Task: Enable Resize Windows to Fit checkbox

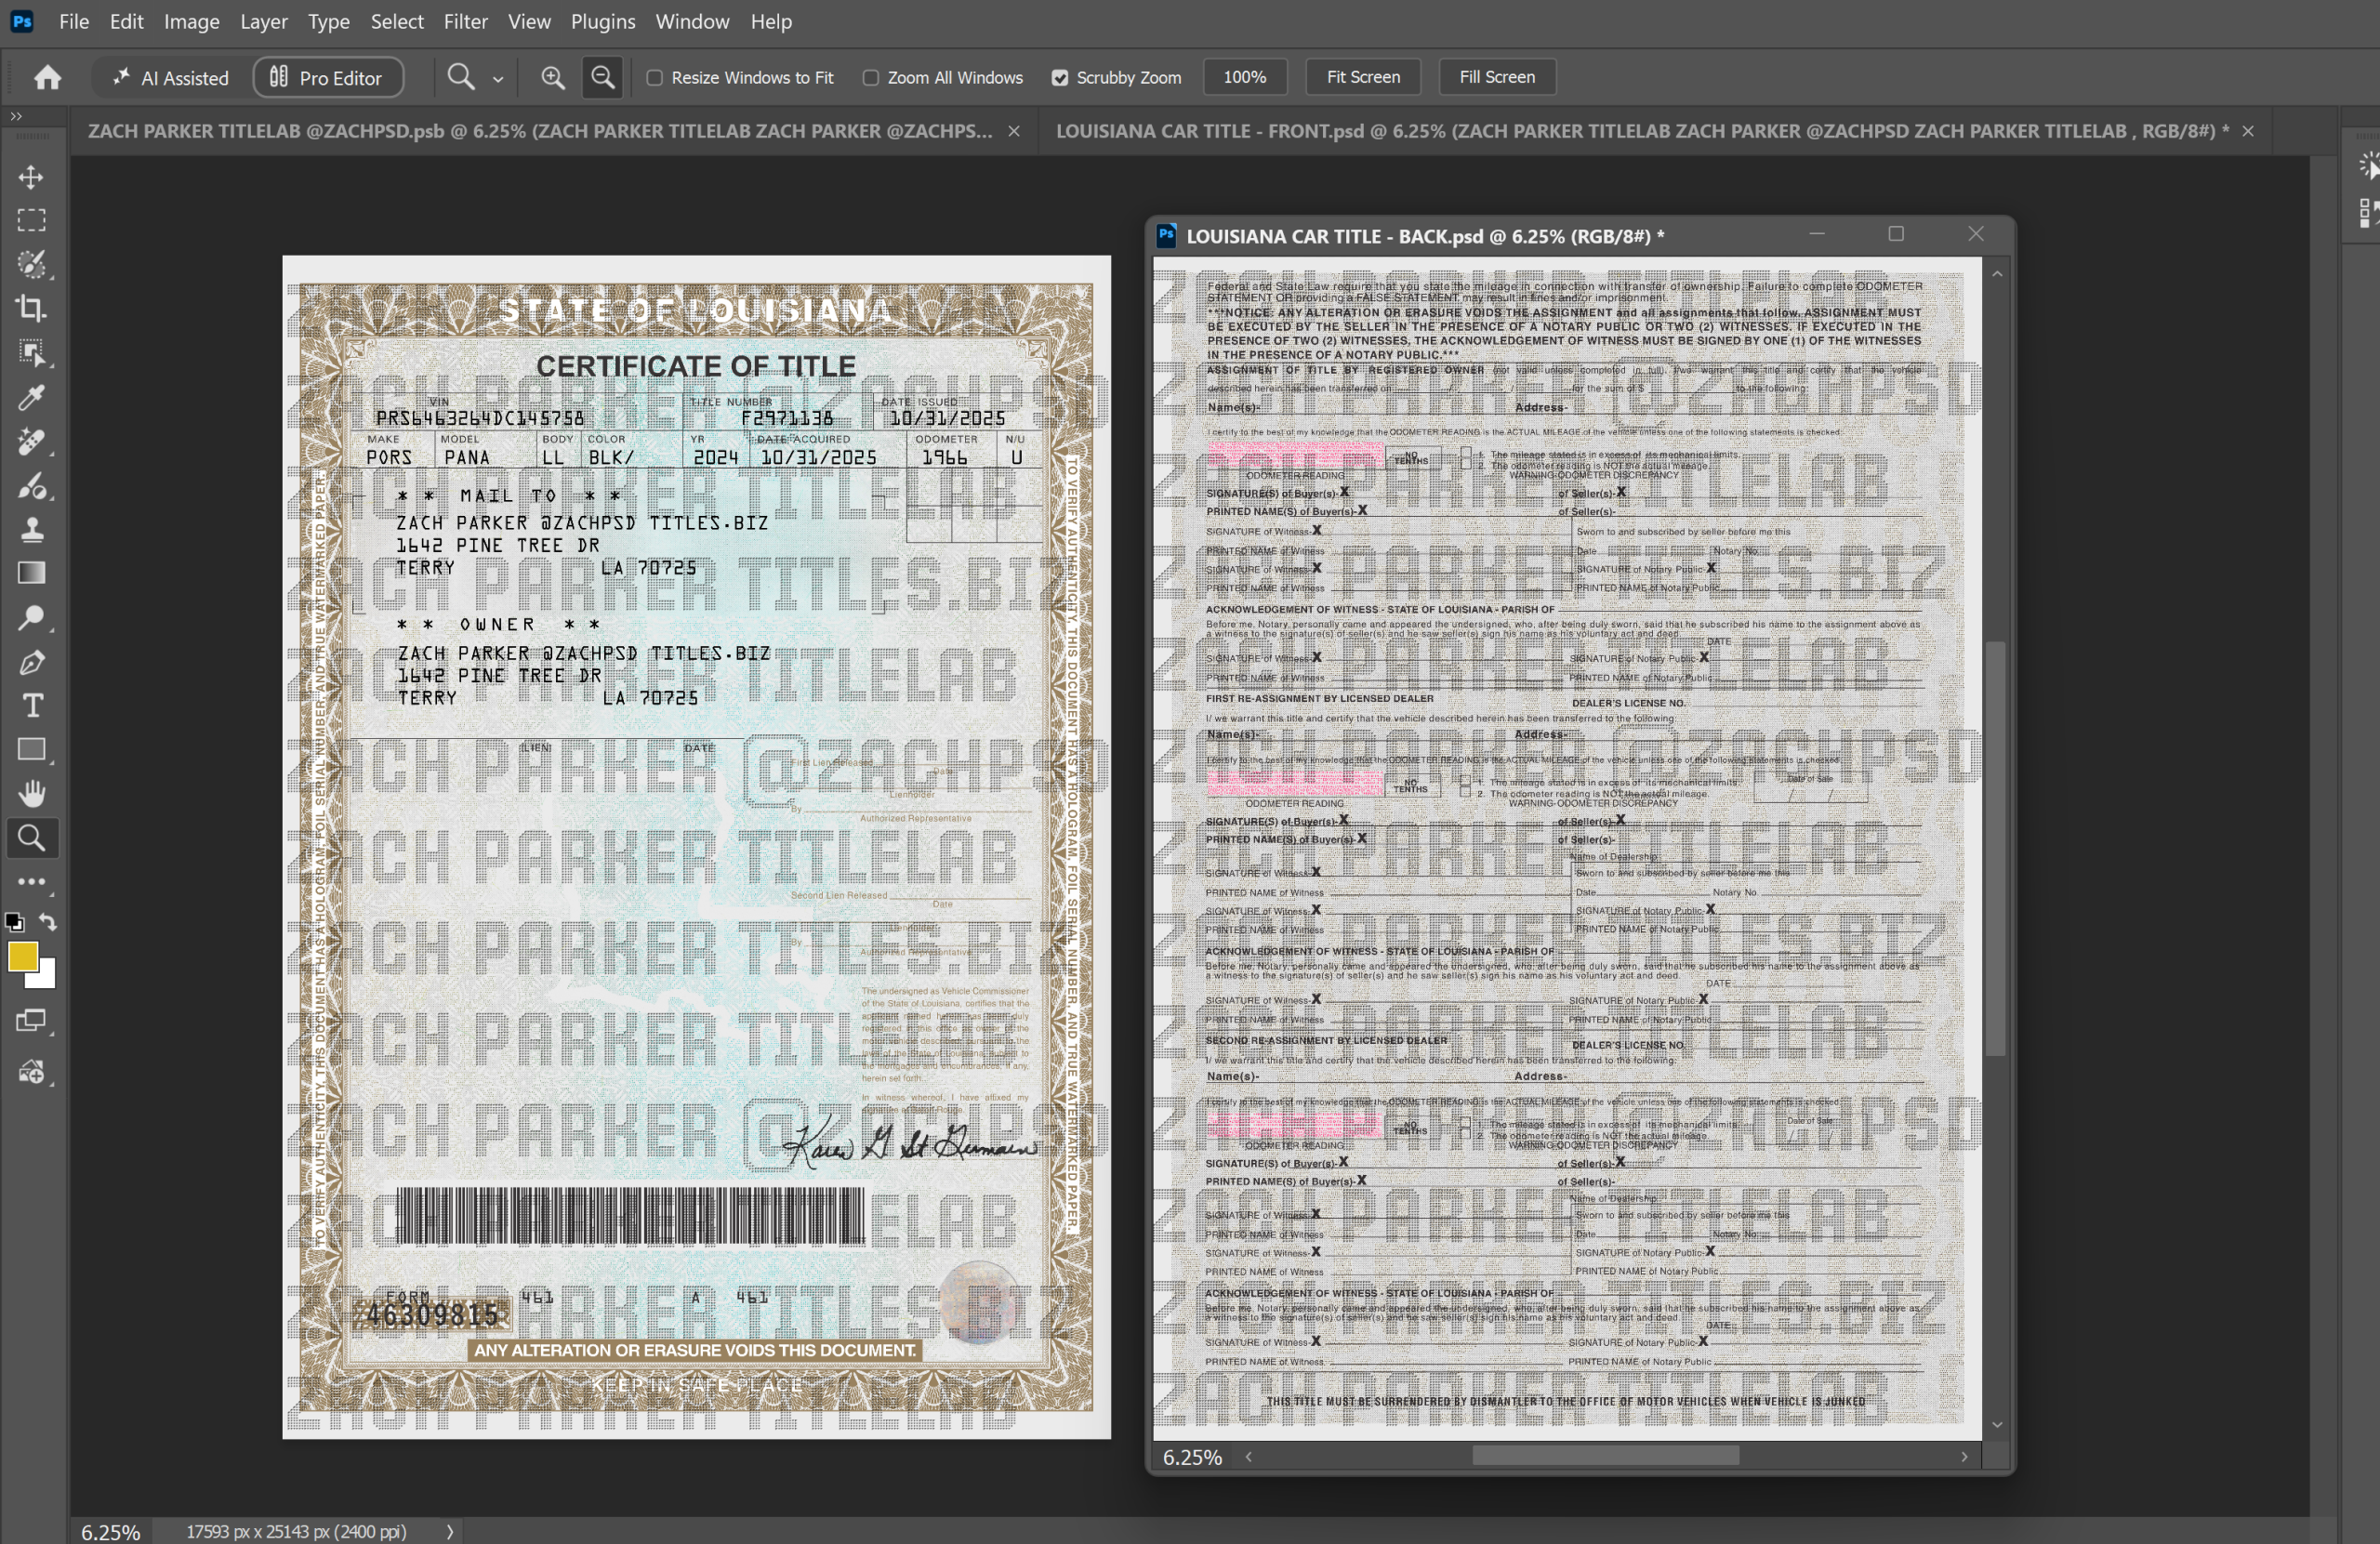Action: (x=654, y=78)
